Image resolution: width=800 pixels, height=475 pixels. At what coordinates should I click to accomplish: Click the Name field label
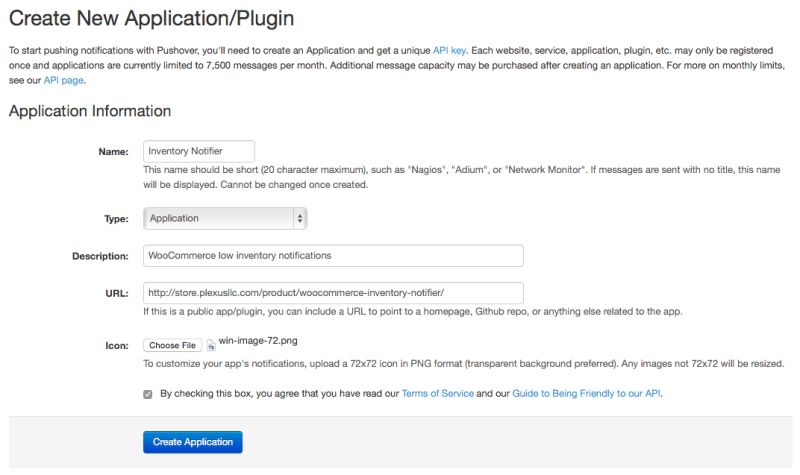tap(113, 152)
